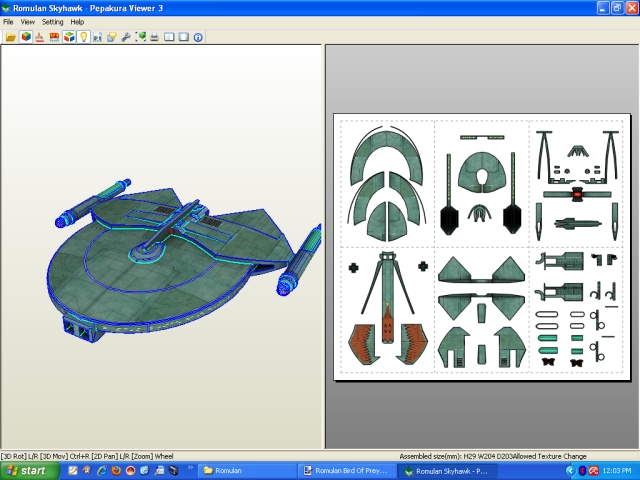This screenshot has width=640, height=480.
Task: Switch to the single-window layout icon
Action: [184, 37]
